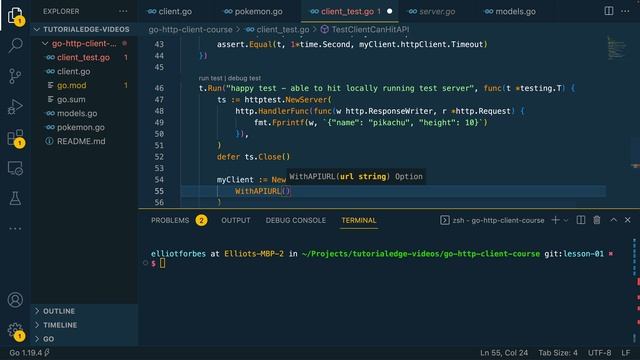This screenshot has width=640, height=360.
Task: Open the Run and Debug view
Action: tap(15, 107)
